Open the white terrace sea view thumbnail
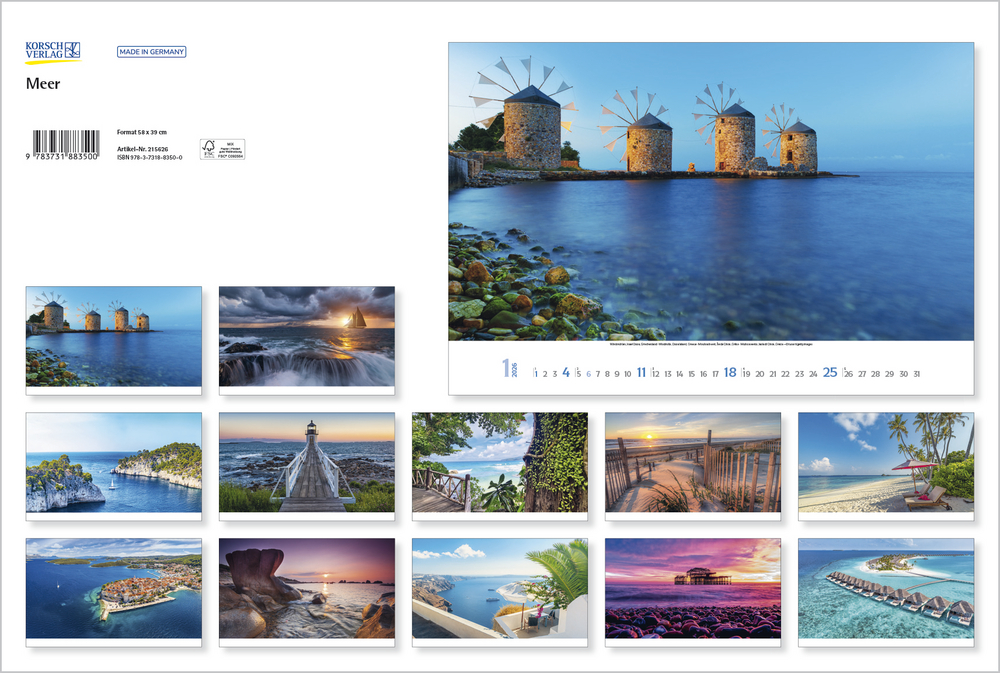 [499, 588]
